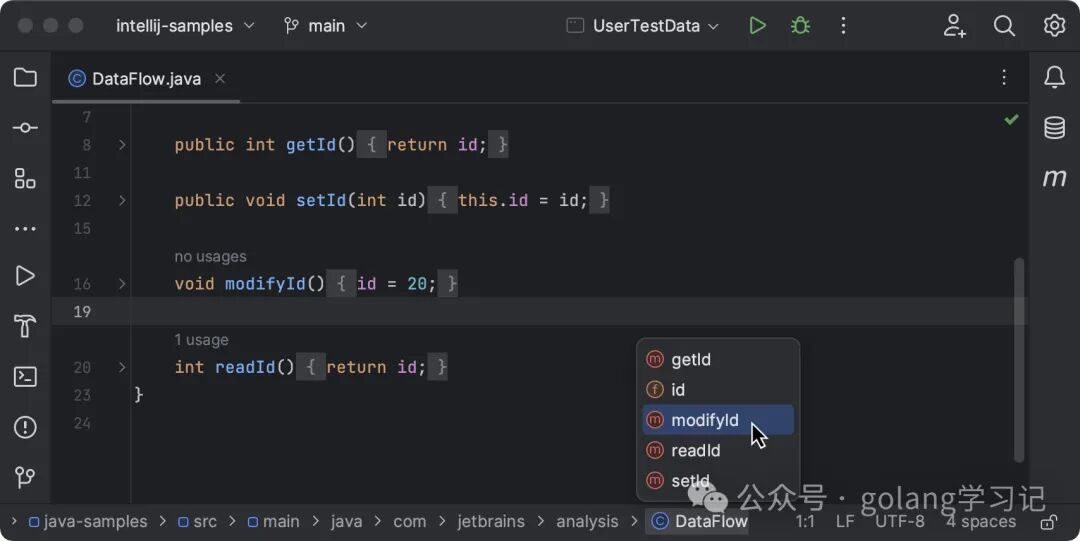
Task: Open intellij-samples project dropdown
Action: [185, 26]
